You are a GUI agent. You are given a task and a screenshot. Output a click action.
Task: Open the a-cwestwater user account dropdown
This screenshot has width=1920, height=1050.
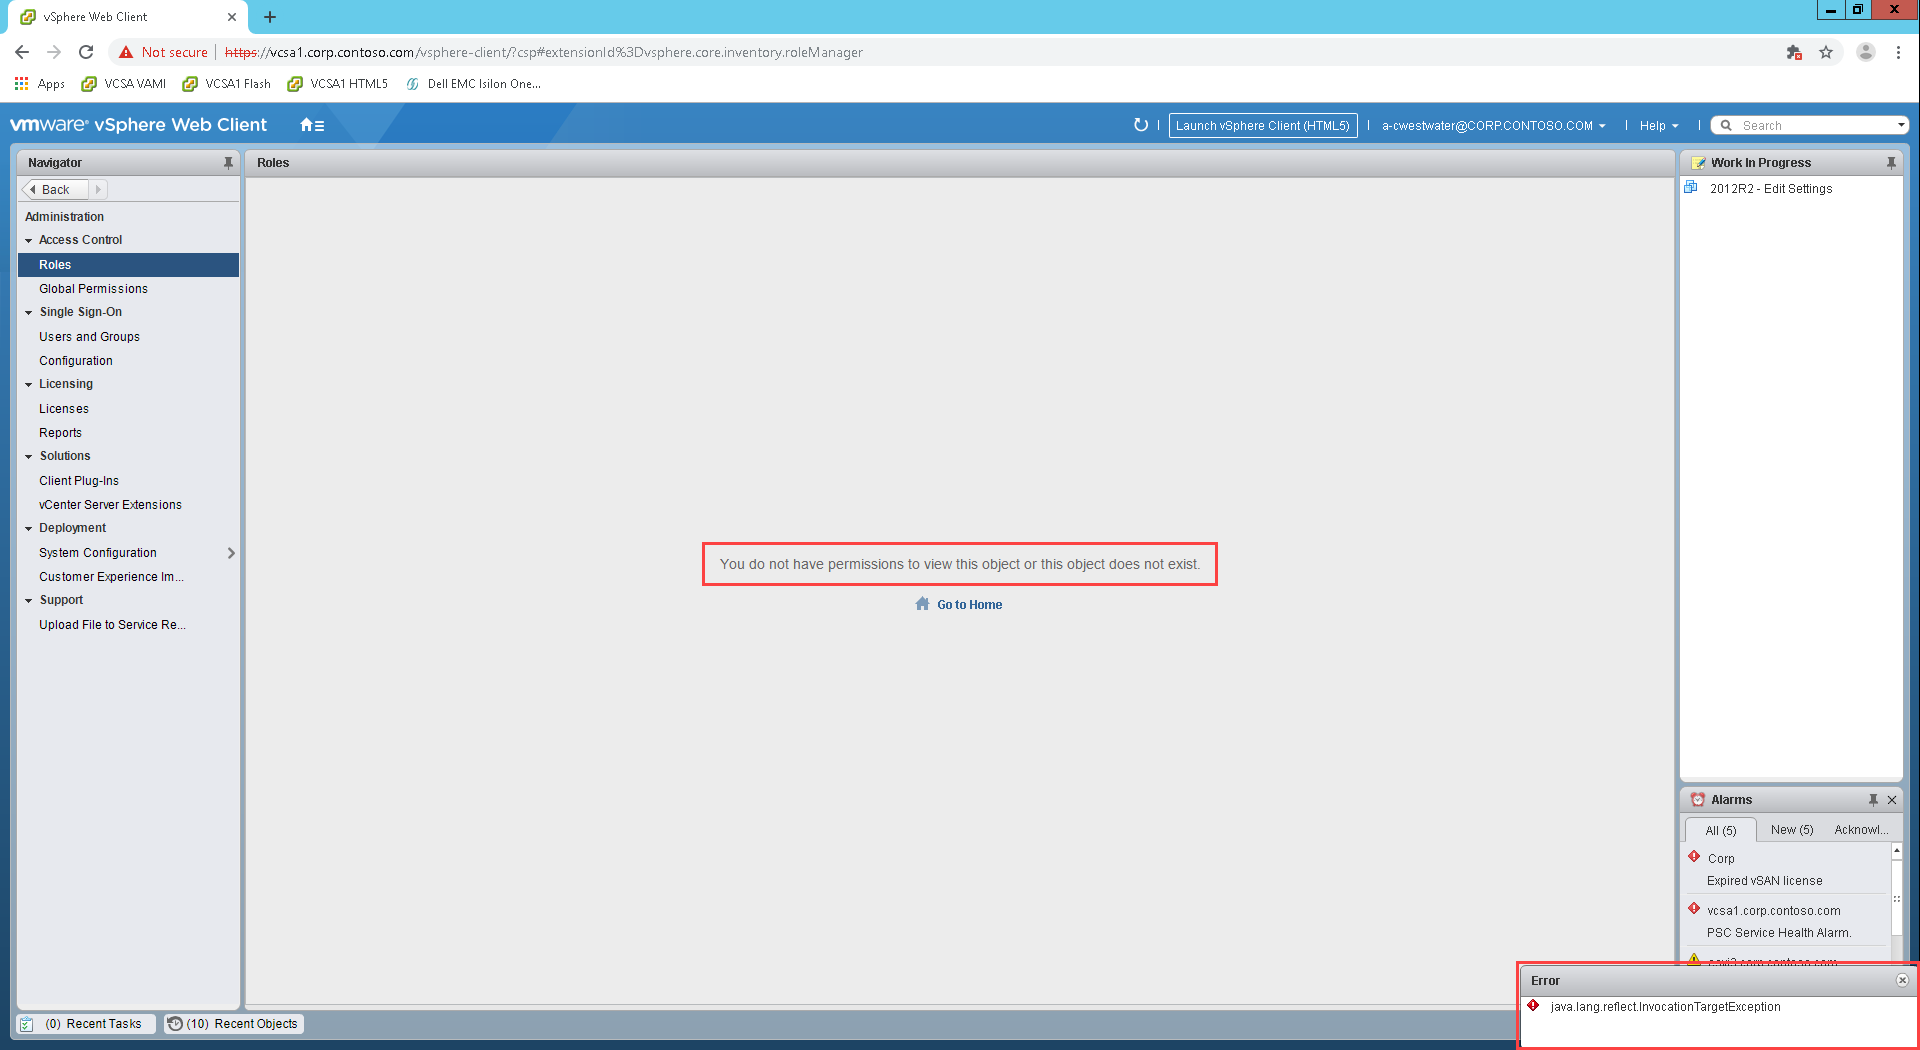coord(1494,126)
